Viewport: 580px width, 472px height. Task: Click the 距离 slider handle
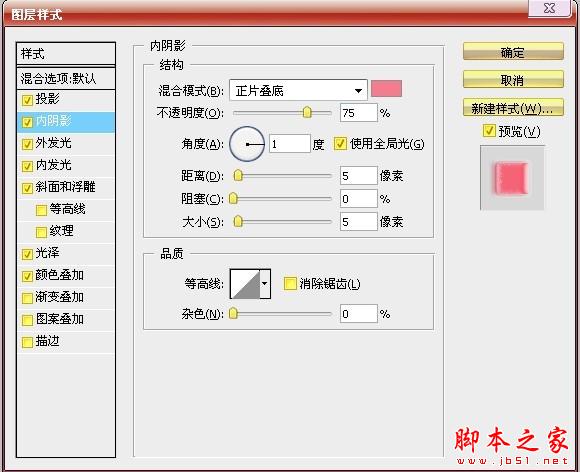click(238, 175)
